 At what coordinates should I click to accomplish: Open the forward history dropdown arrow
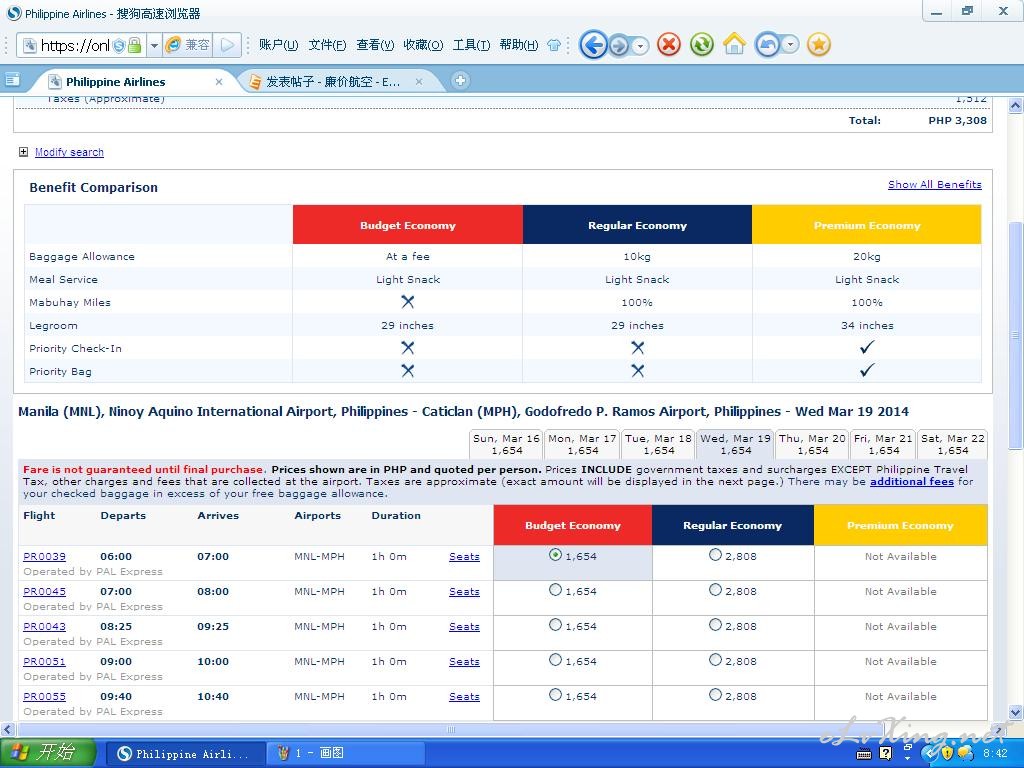(x=640, y=46)
